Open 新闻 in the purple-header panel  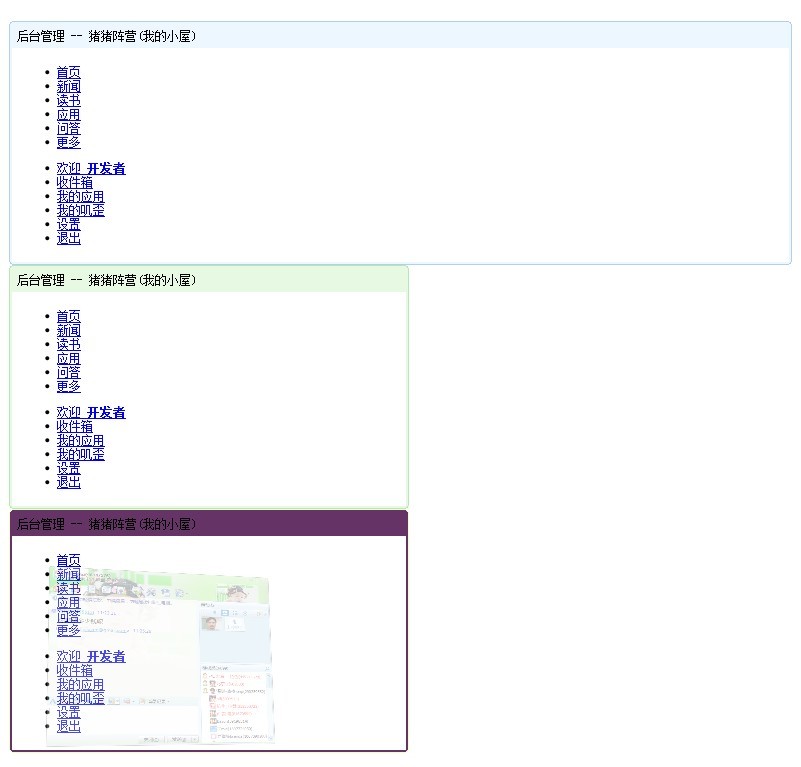click(68, 575)
